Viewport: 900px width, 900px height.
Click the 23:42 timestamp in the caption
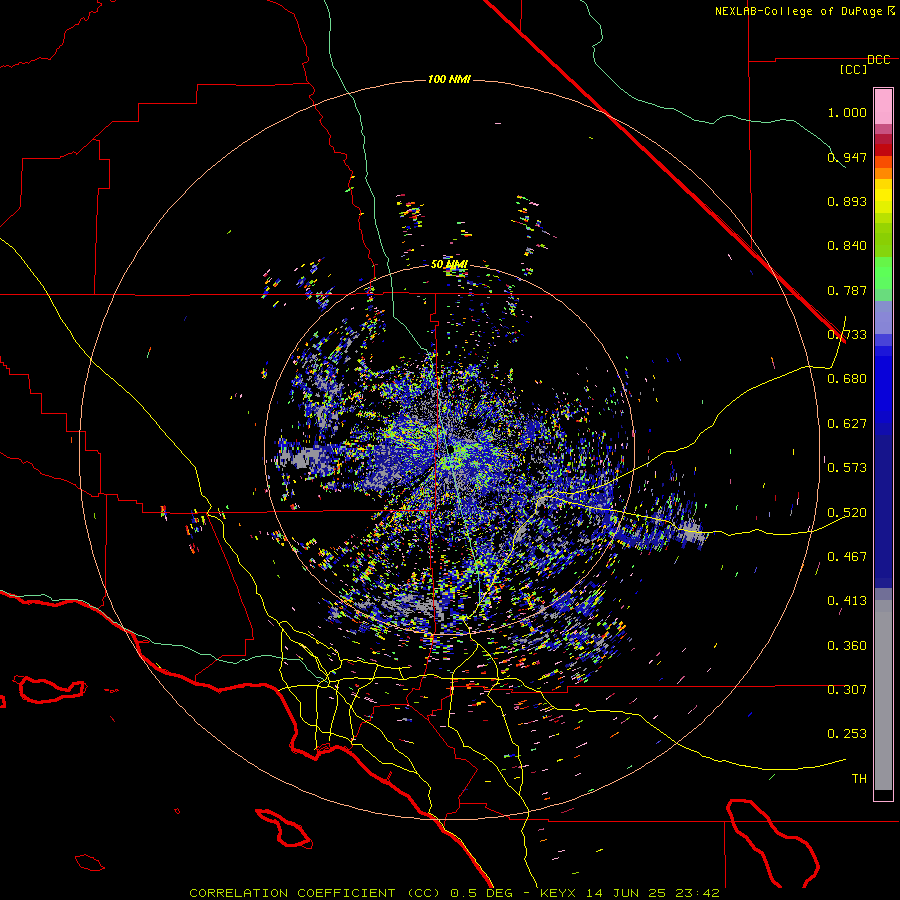[x=697, y=893]
